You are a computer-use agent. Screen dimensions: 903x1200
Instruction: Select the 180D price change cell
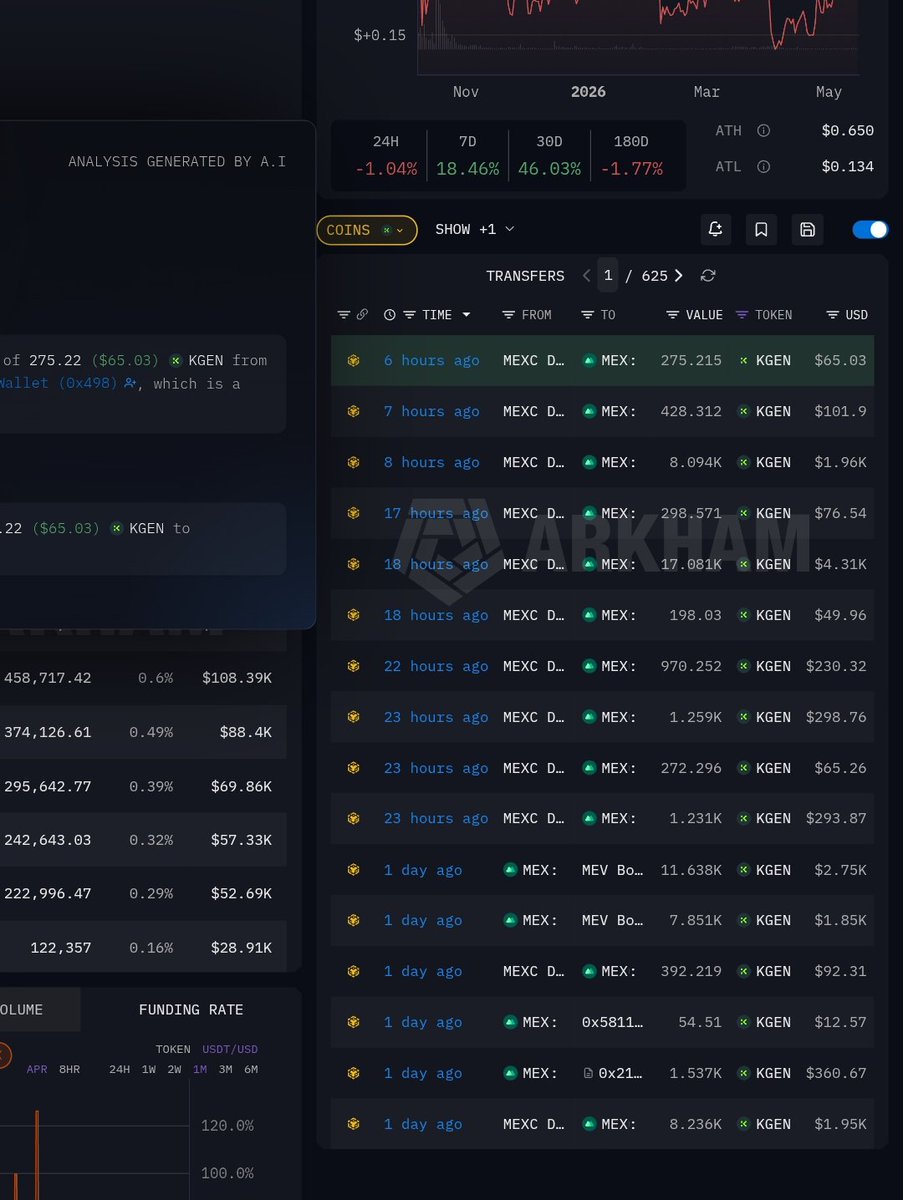point(631,157)
